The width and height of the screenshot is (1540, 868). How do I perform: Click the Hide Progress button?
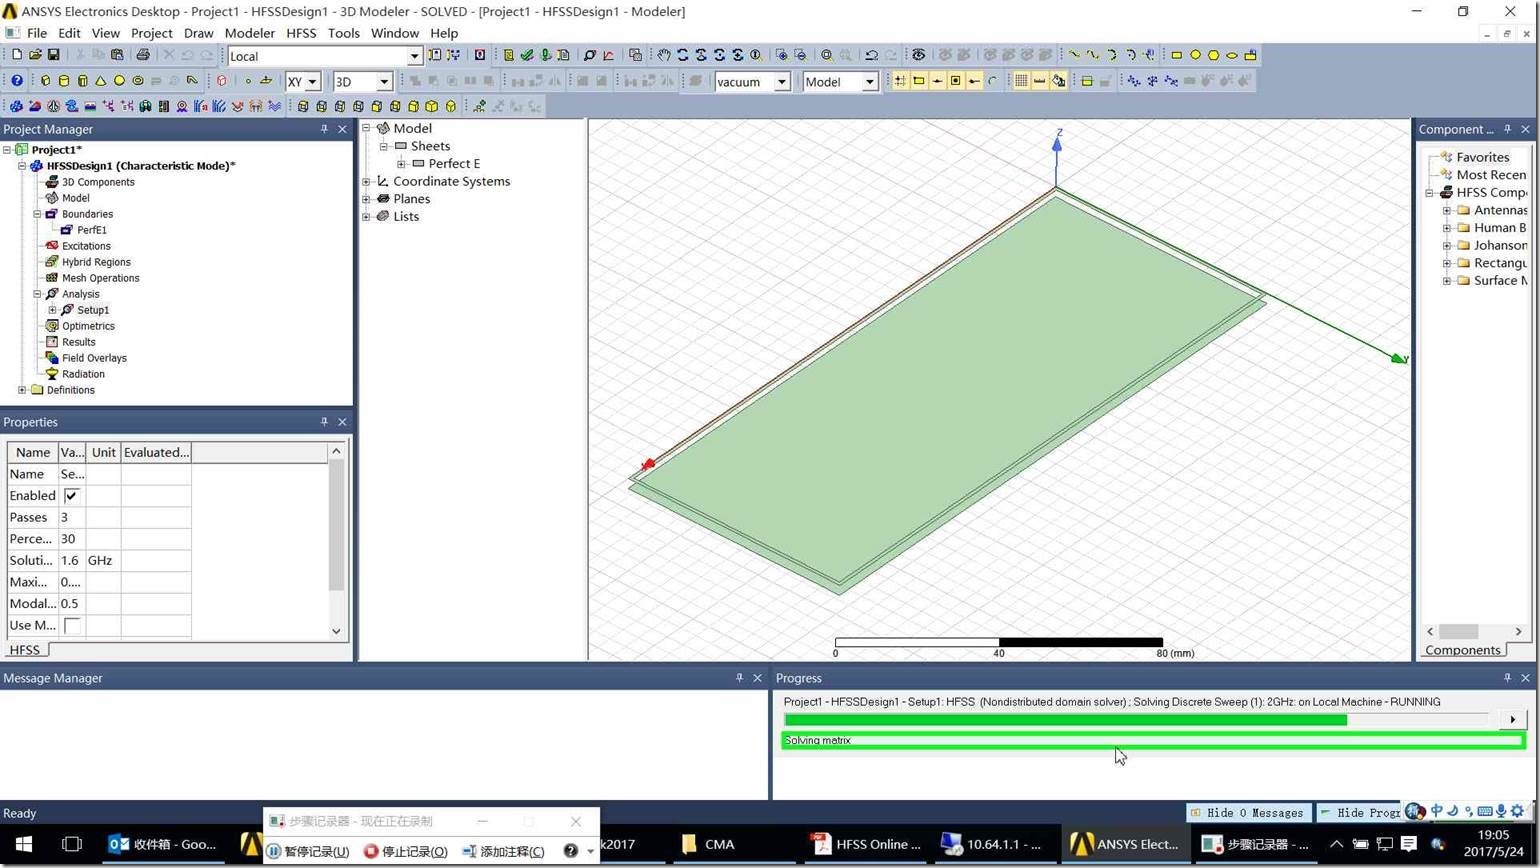pyautogui.click(x=1359, y=813)
